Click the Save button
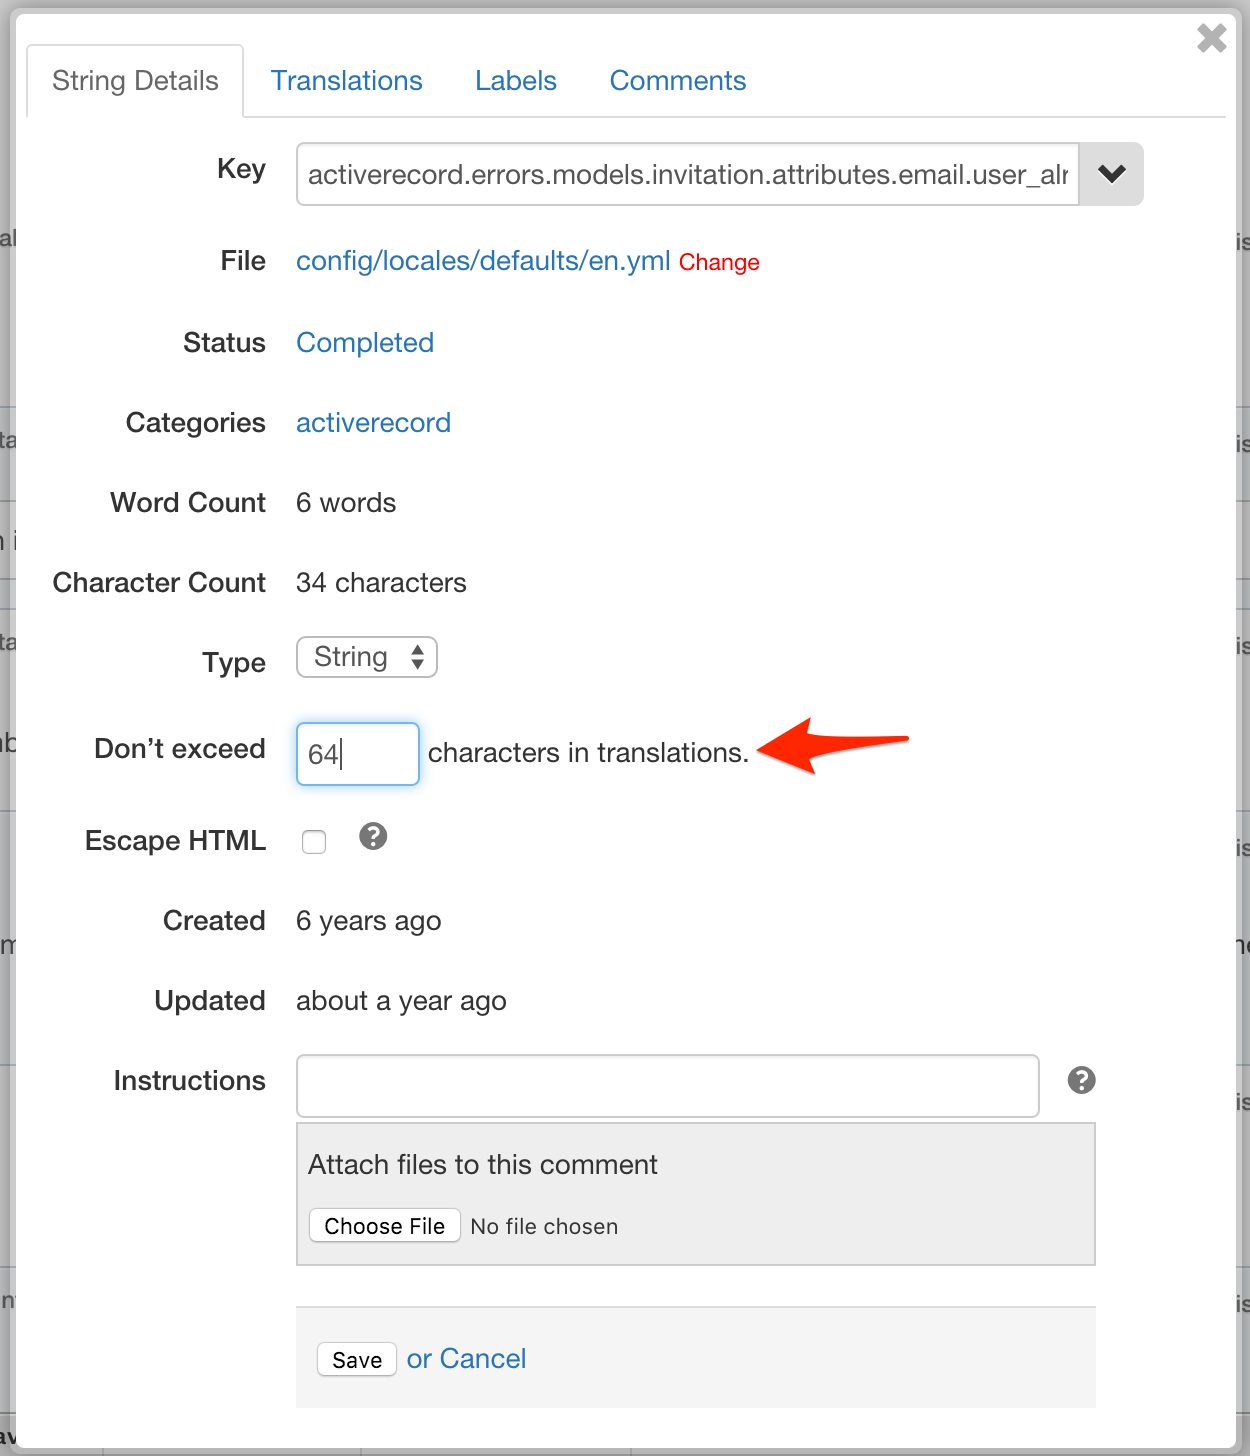 coord(356,1360)
